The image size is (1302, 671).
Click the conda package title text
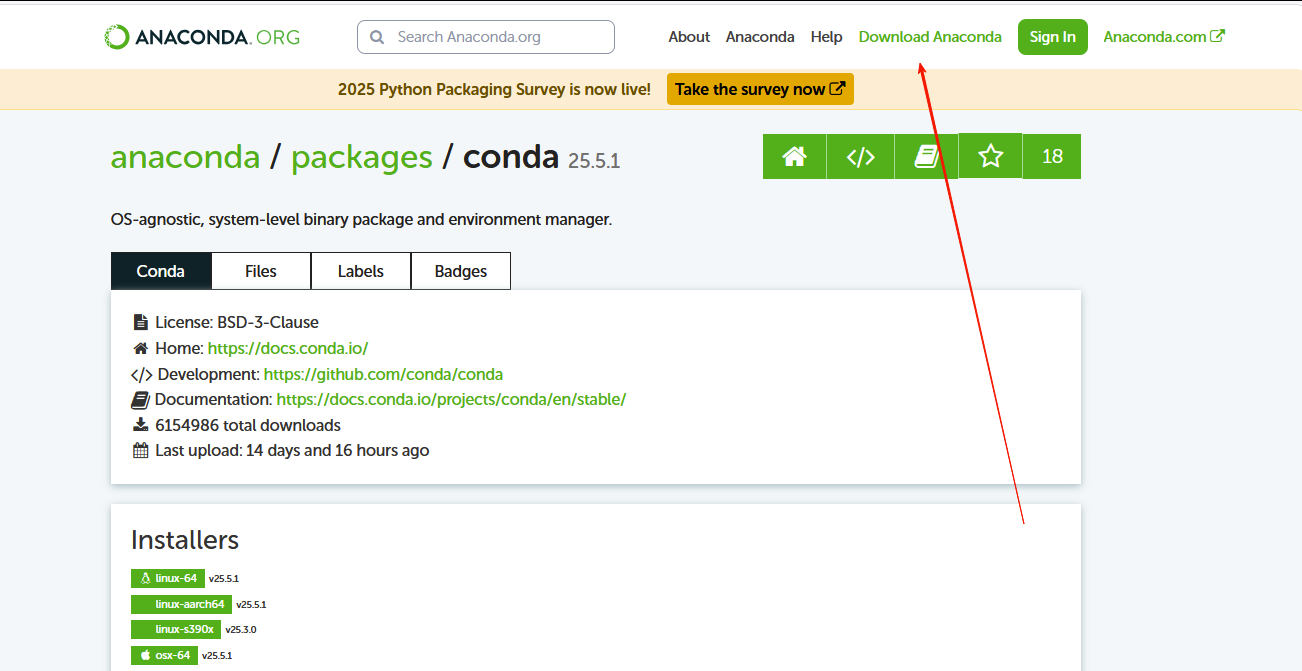coord(511,157)
